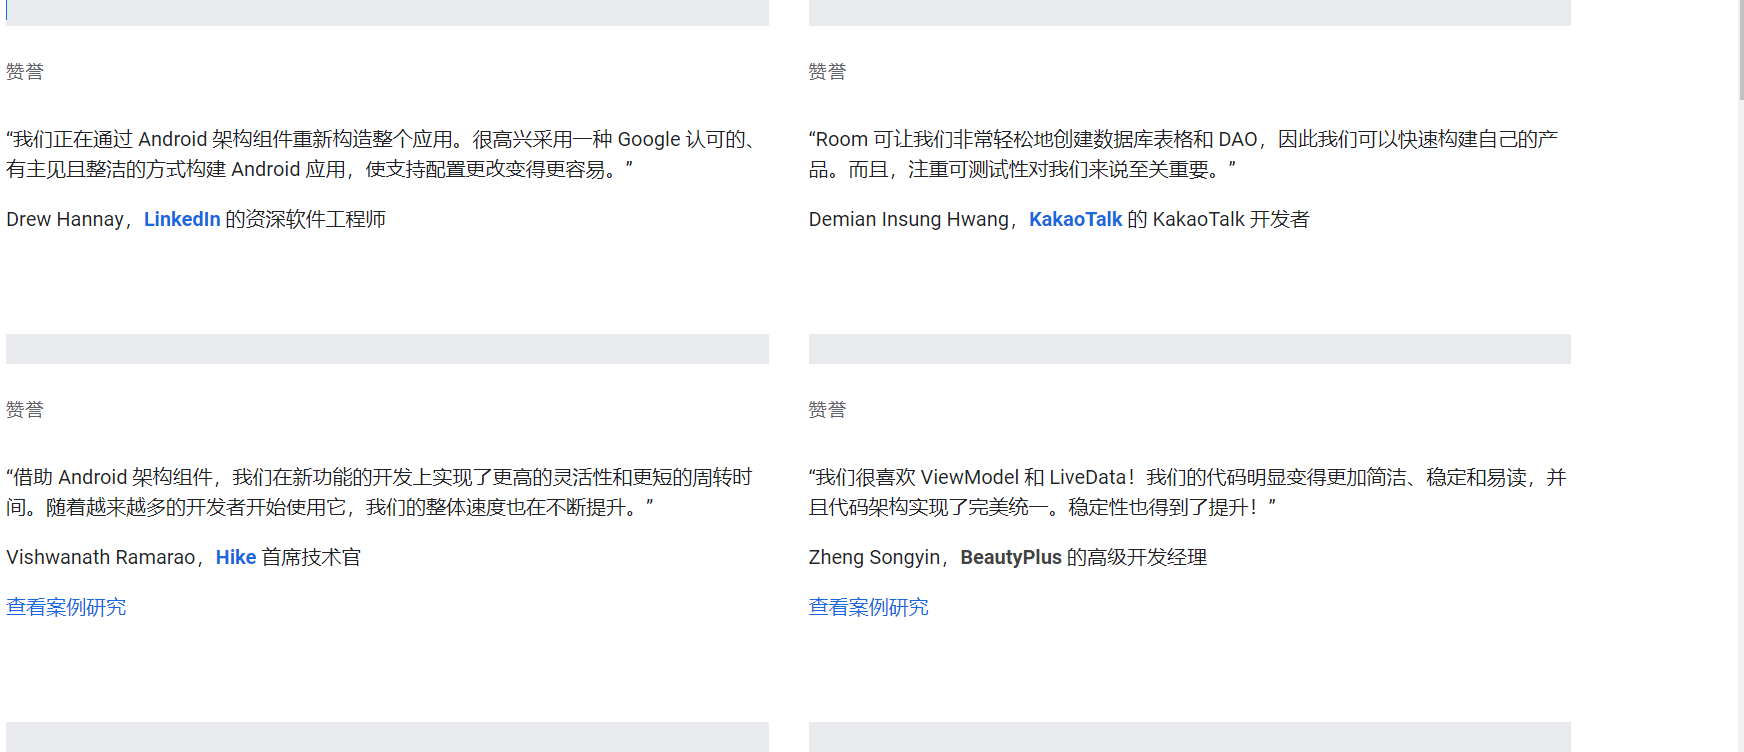The height and width of the screenshot is (752, 1744).
Task: Click the 赞誉 heading above the KakaoTalk quote
Action: (x=827, y=72)
